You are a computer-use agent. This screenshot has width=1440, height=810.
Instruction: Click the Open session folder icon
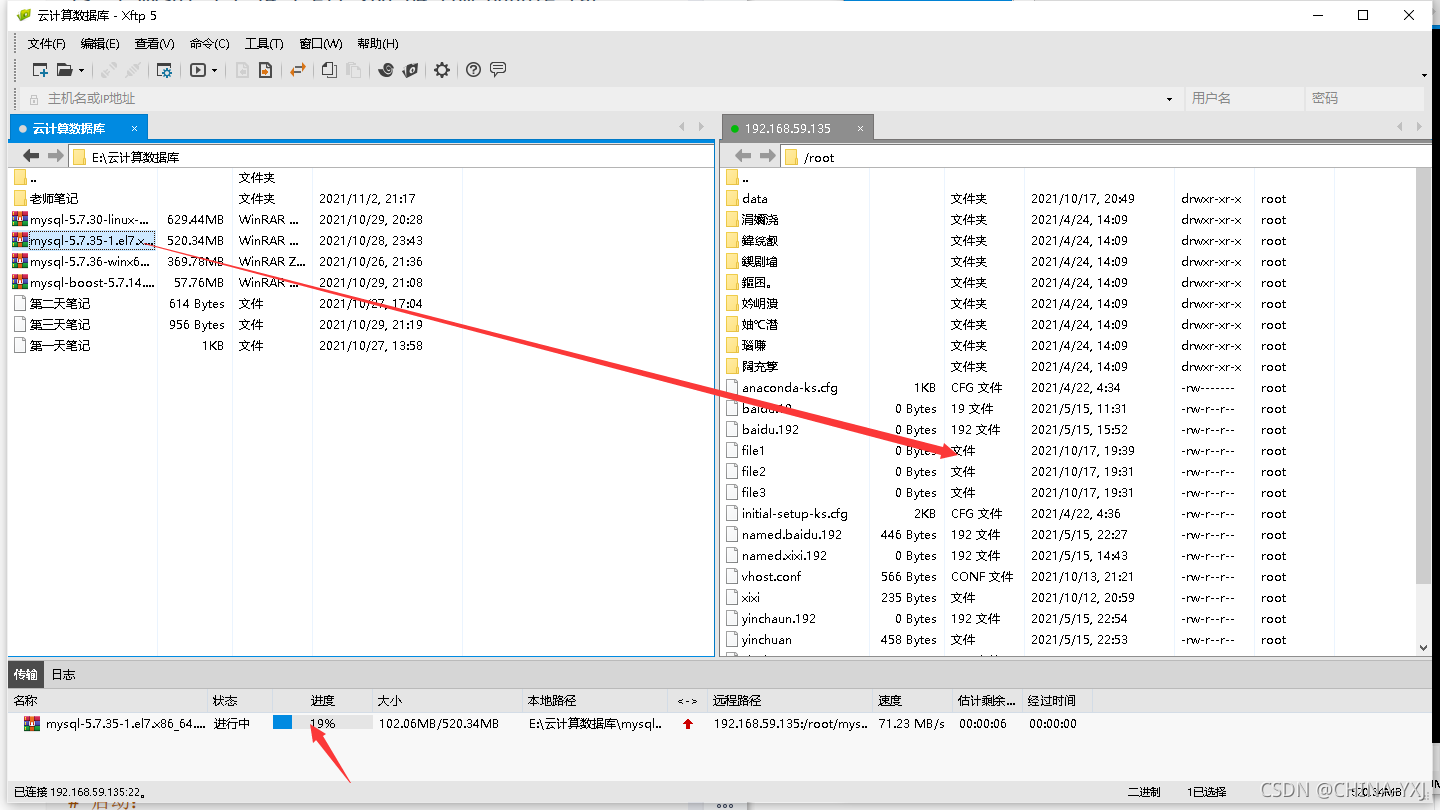point(64,70)
